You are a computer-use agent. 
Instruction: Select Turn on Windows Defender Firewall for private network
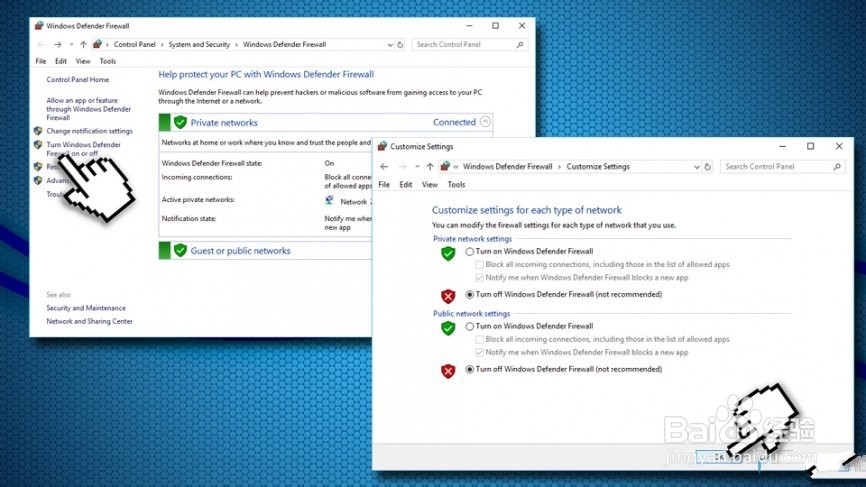(469, 252)
